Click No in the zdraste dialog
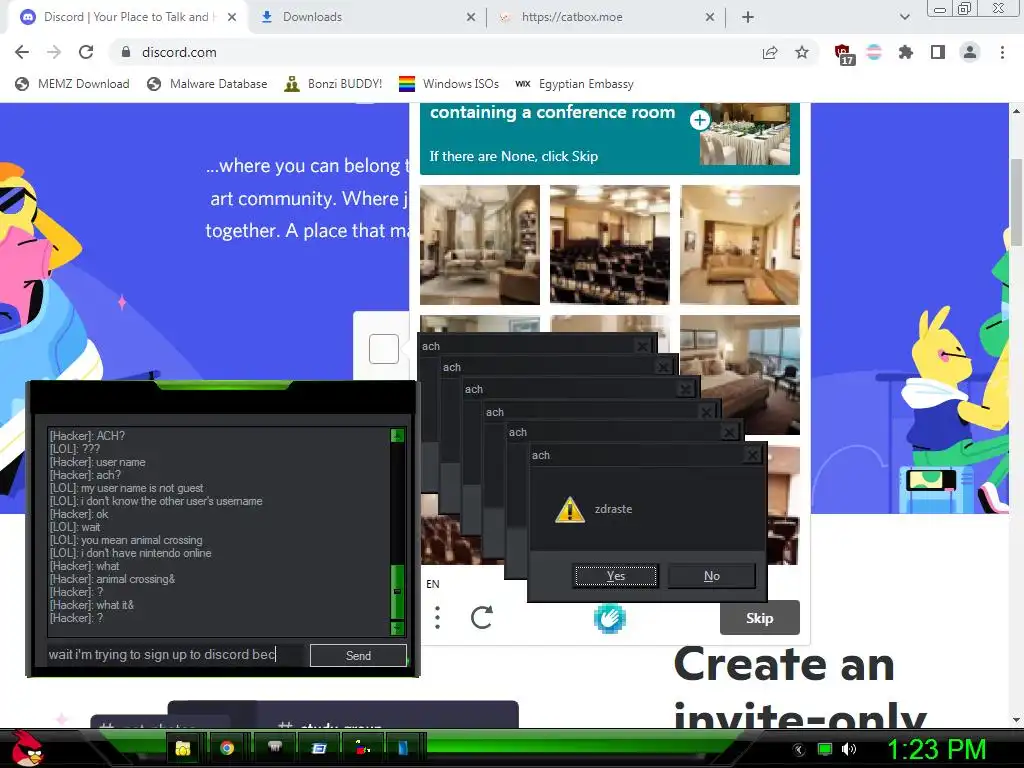Viewport: 1024px width, 768px height. 712,576
